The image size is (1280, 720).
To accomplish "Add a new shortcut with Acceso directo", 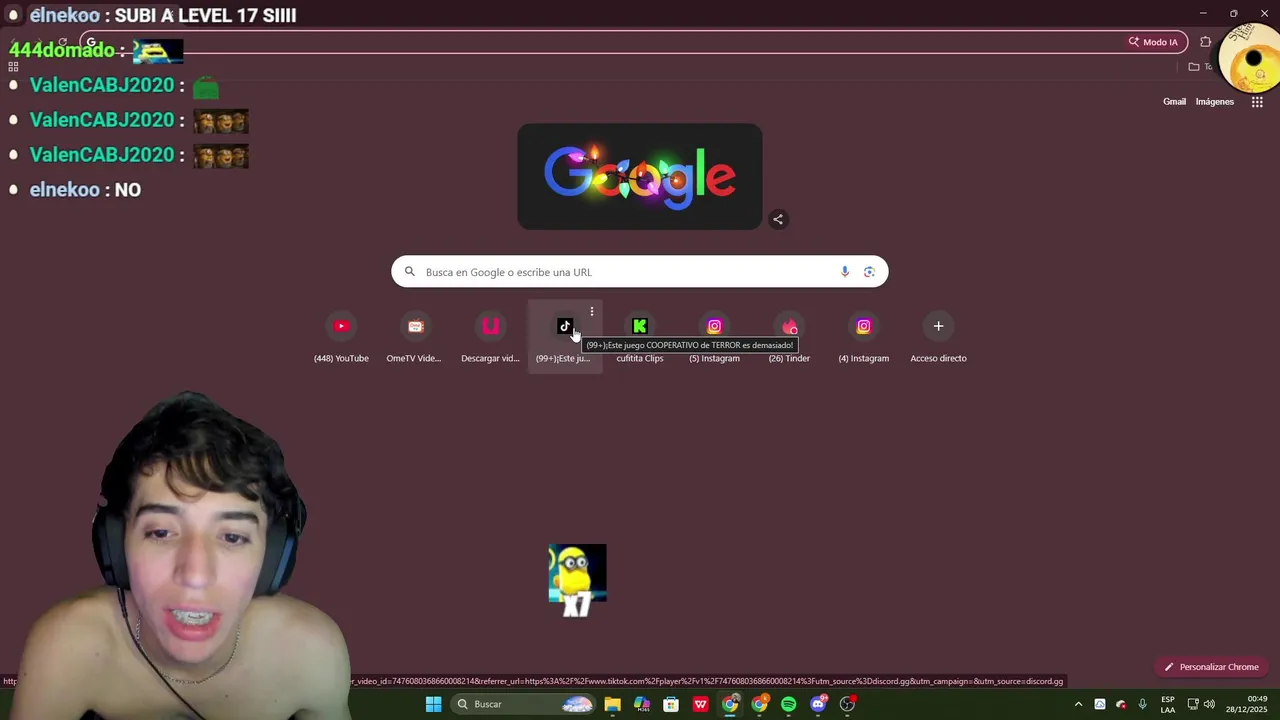I will [938, 337].
